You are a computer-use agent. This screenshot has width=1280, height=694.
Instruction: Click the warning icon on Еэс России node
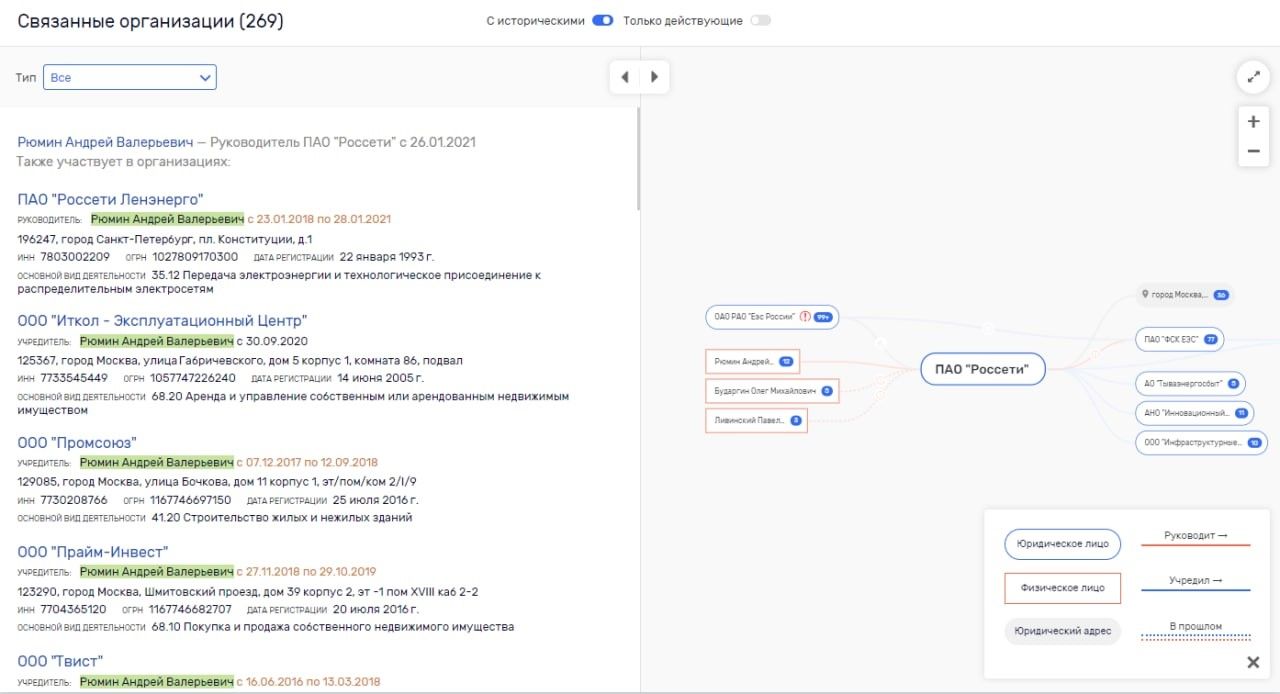[805, 317]
